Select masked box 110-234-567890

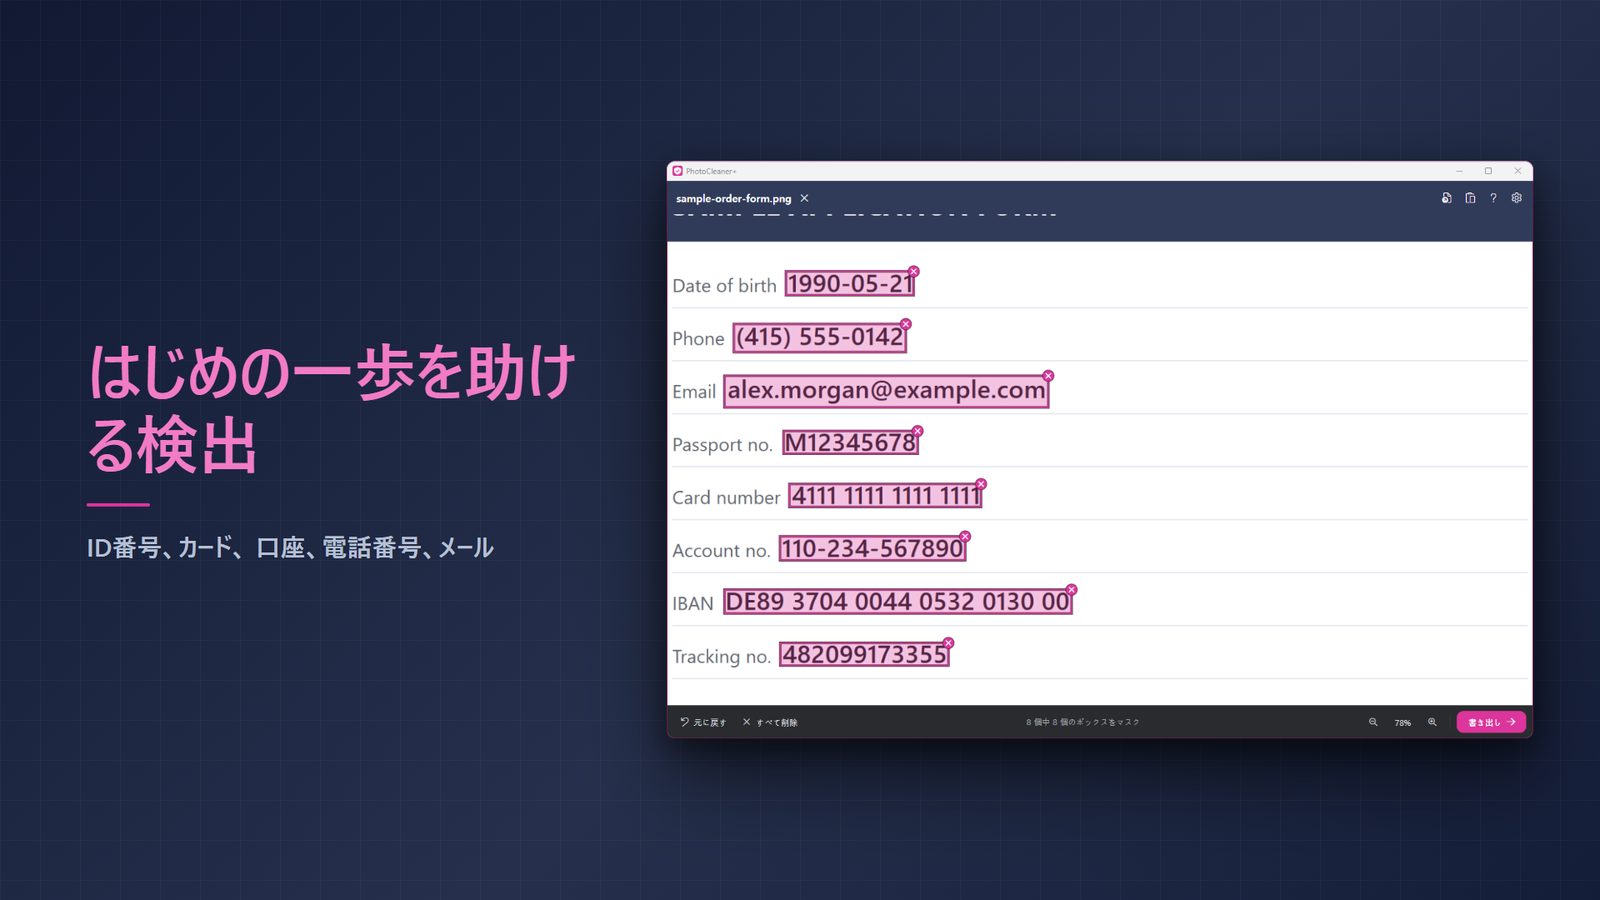872,549
